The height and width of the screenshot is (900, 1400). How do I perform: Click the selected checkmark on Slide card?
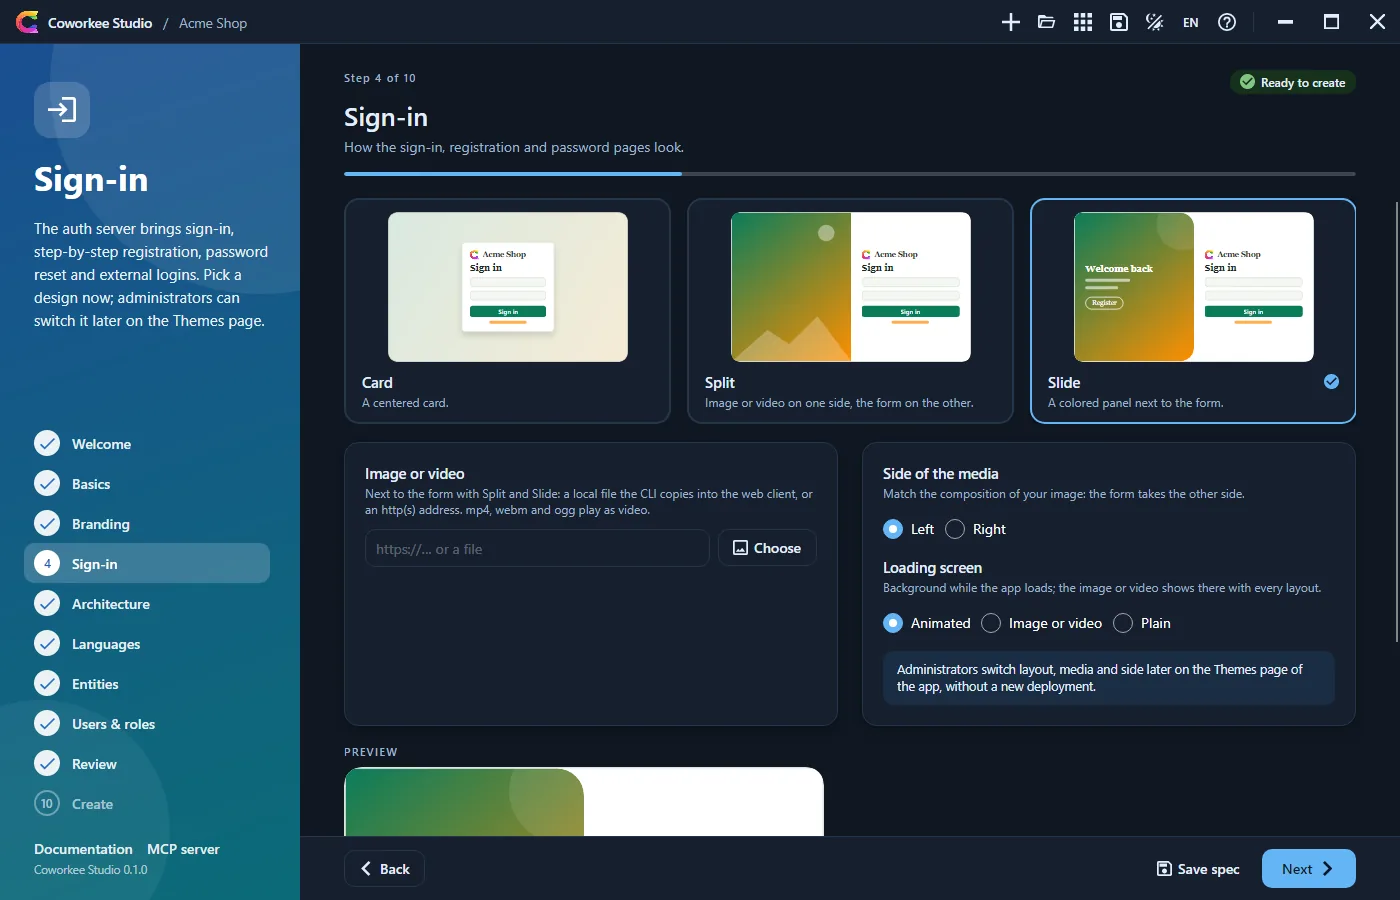[1331, 381]
